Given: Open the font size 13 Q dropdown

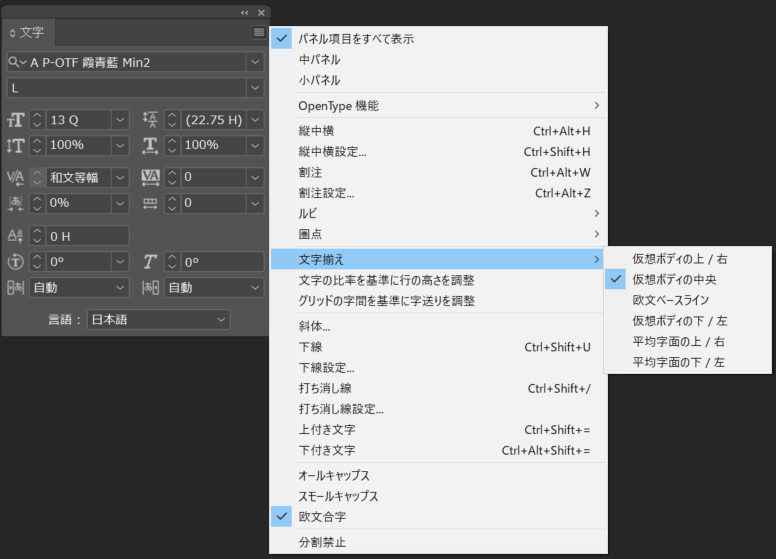Looking at the screenshot, I should coord(120,120).
